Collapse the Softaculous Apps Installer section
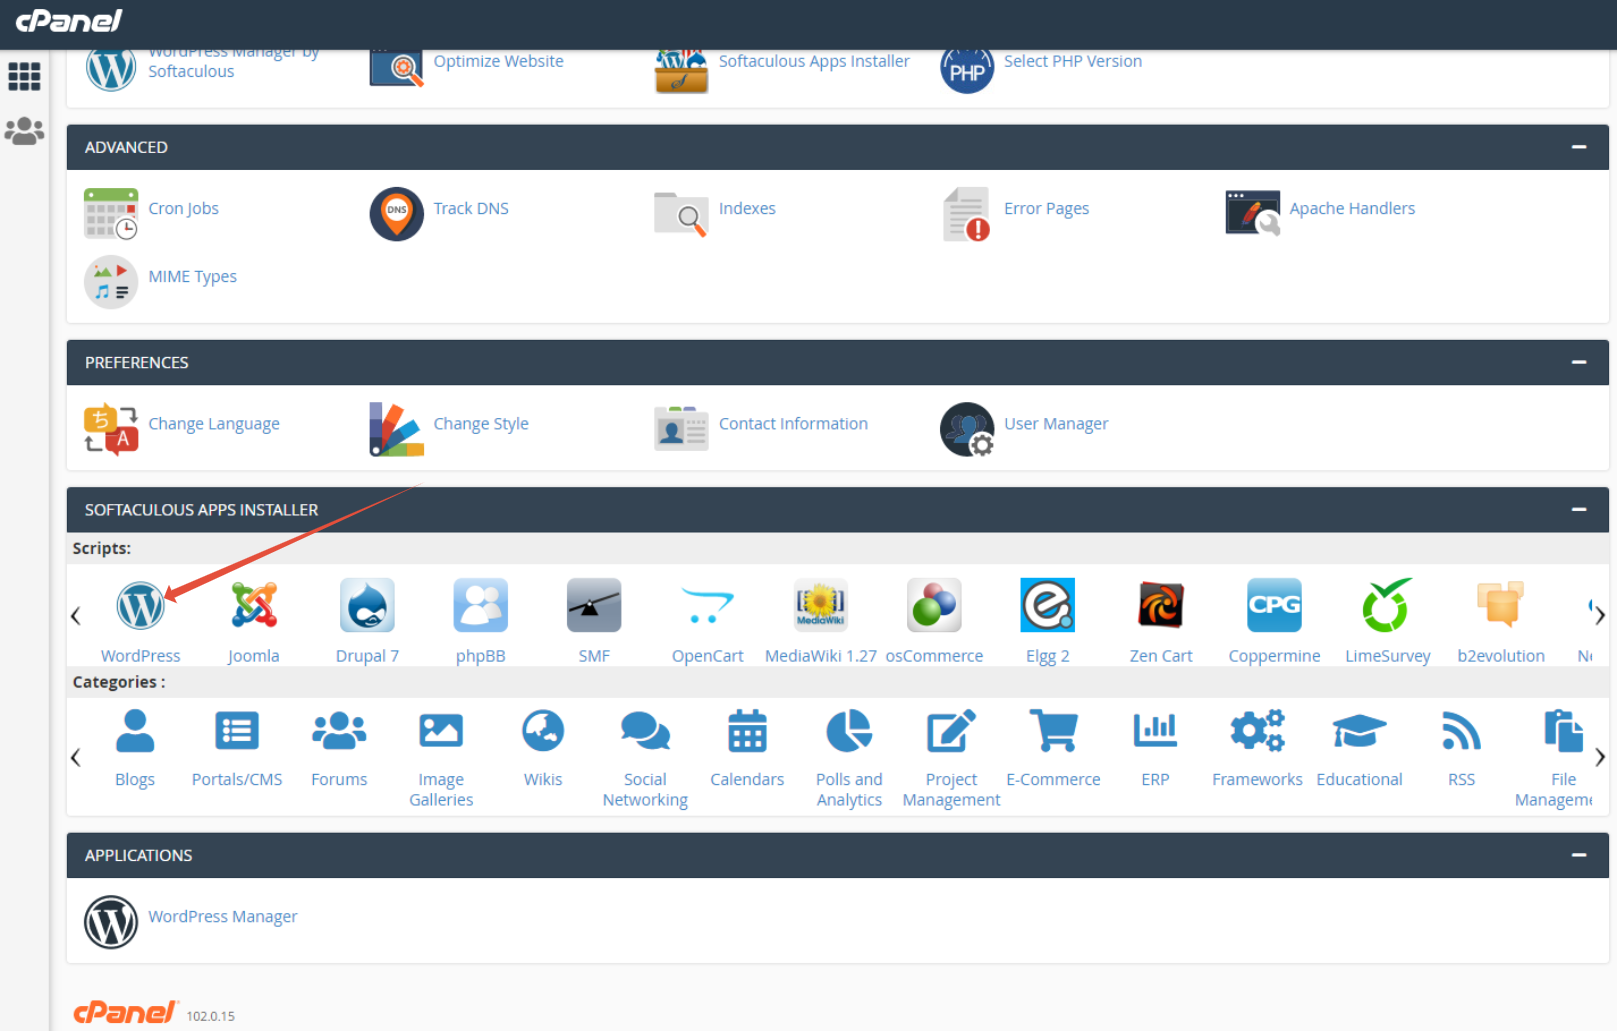 (1579, 509)
